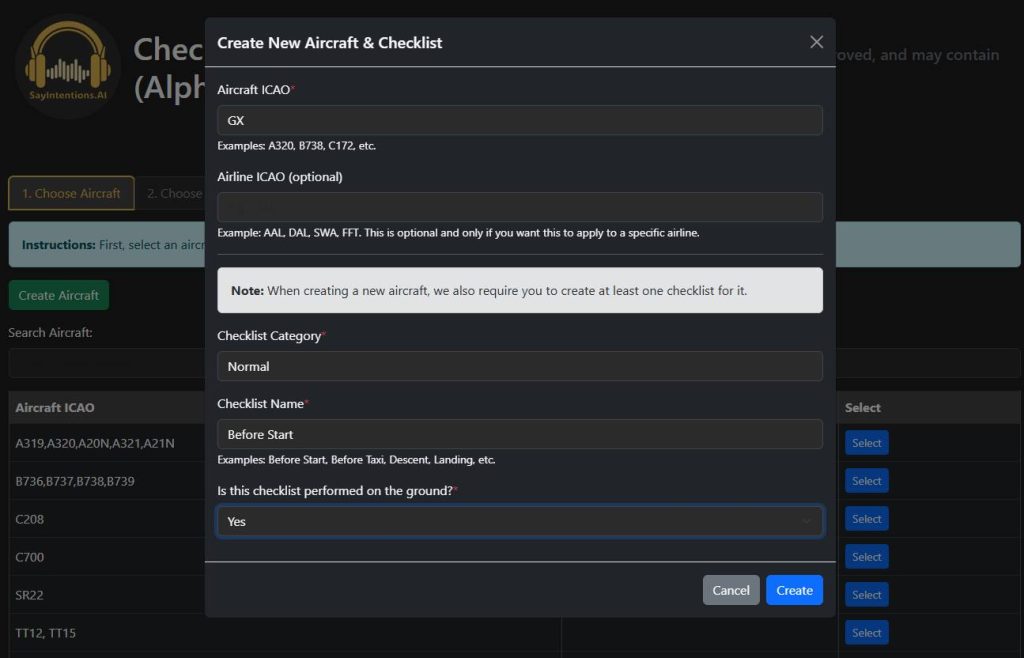Click the green Create Aircraft button
This screenshot has height=658, width=1024.
(58, 296)
